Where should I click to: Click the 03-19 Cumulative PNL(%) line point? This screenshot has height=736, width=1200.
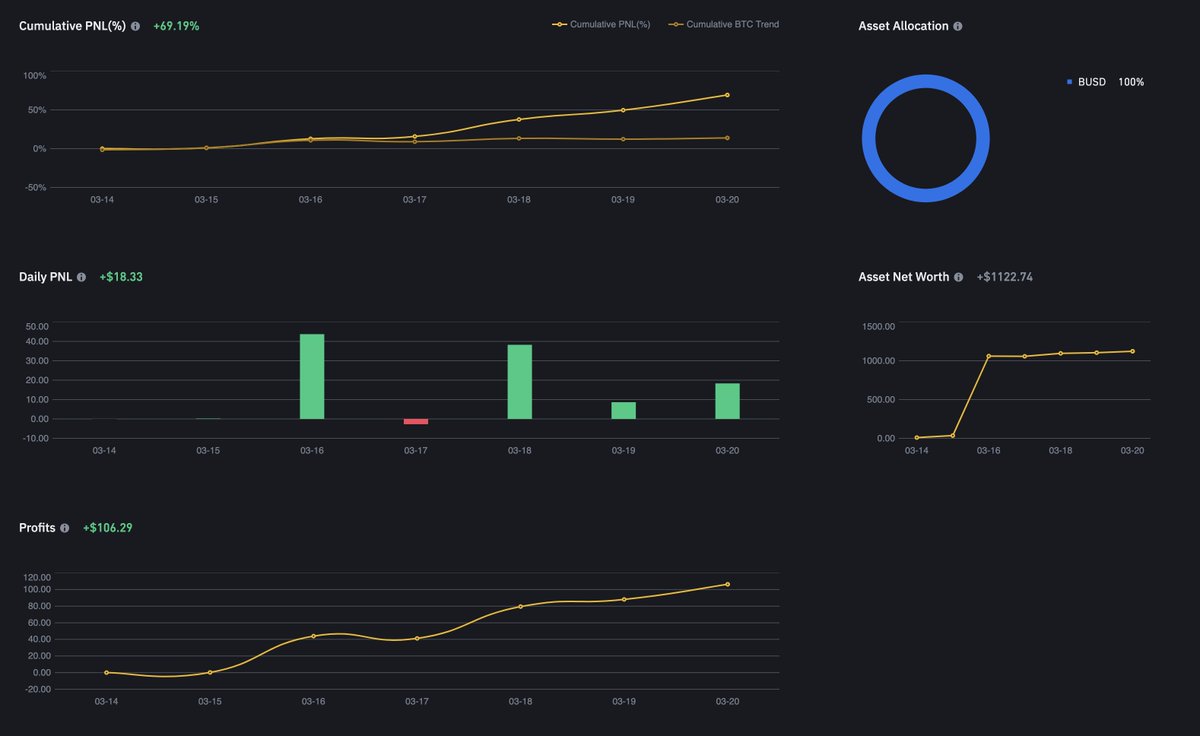coord(623,110)
